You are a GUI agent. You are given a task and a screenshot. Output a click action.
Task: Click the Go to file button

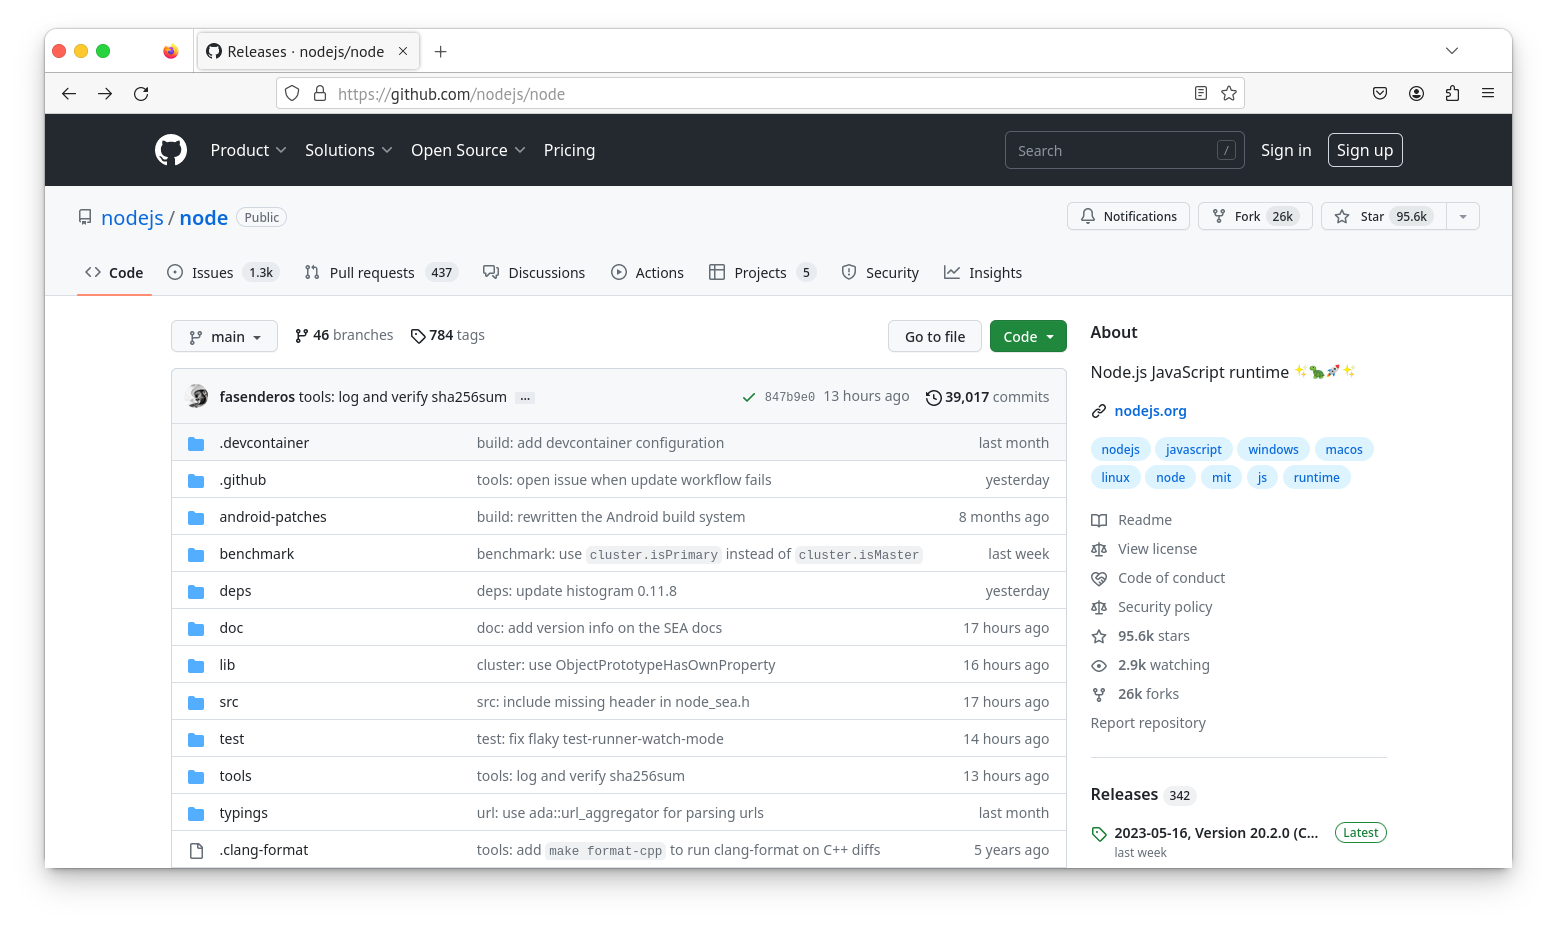click(x=935, y=337)
